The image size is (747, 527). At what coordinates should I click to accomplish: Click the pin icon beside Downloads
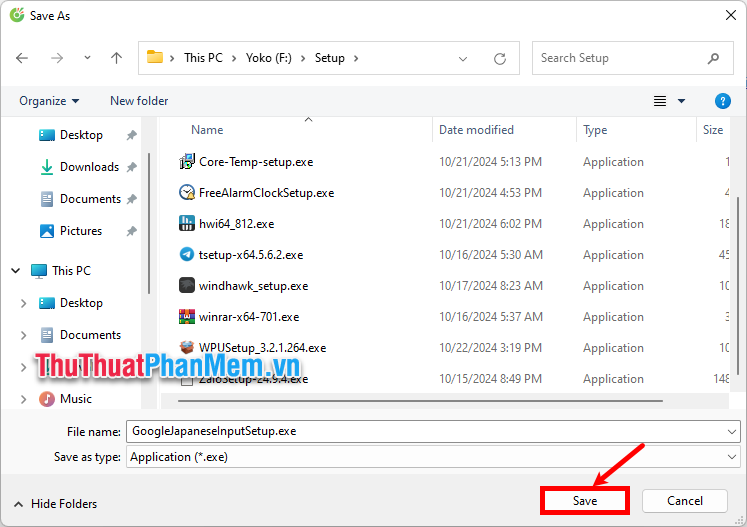click(x=131, y=167)
